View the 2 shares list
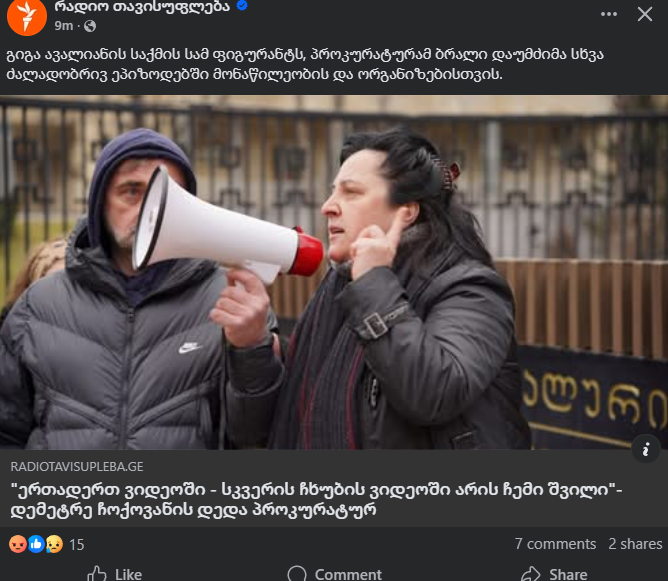The image size is (668, 581). pos(635,544)
